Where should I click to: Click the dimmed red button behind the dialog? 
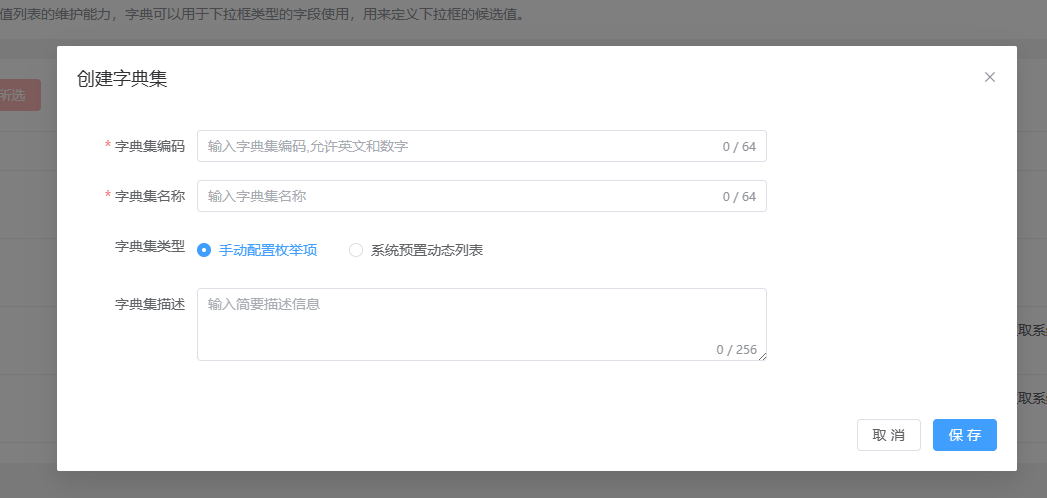(x=20, y=95)
